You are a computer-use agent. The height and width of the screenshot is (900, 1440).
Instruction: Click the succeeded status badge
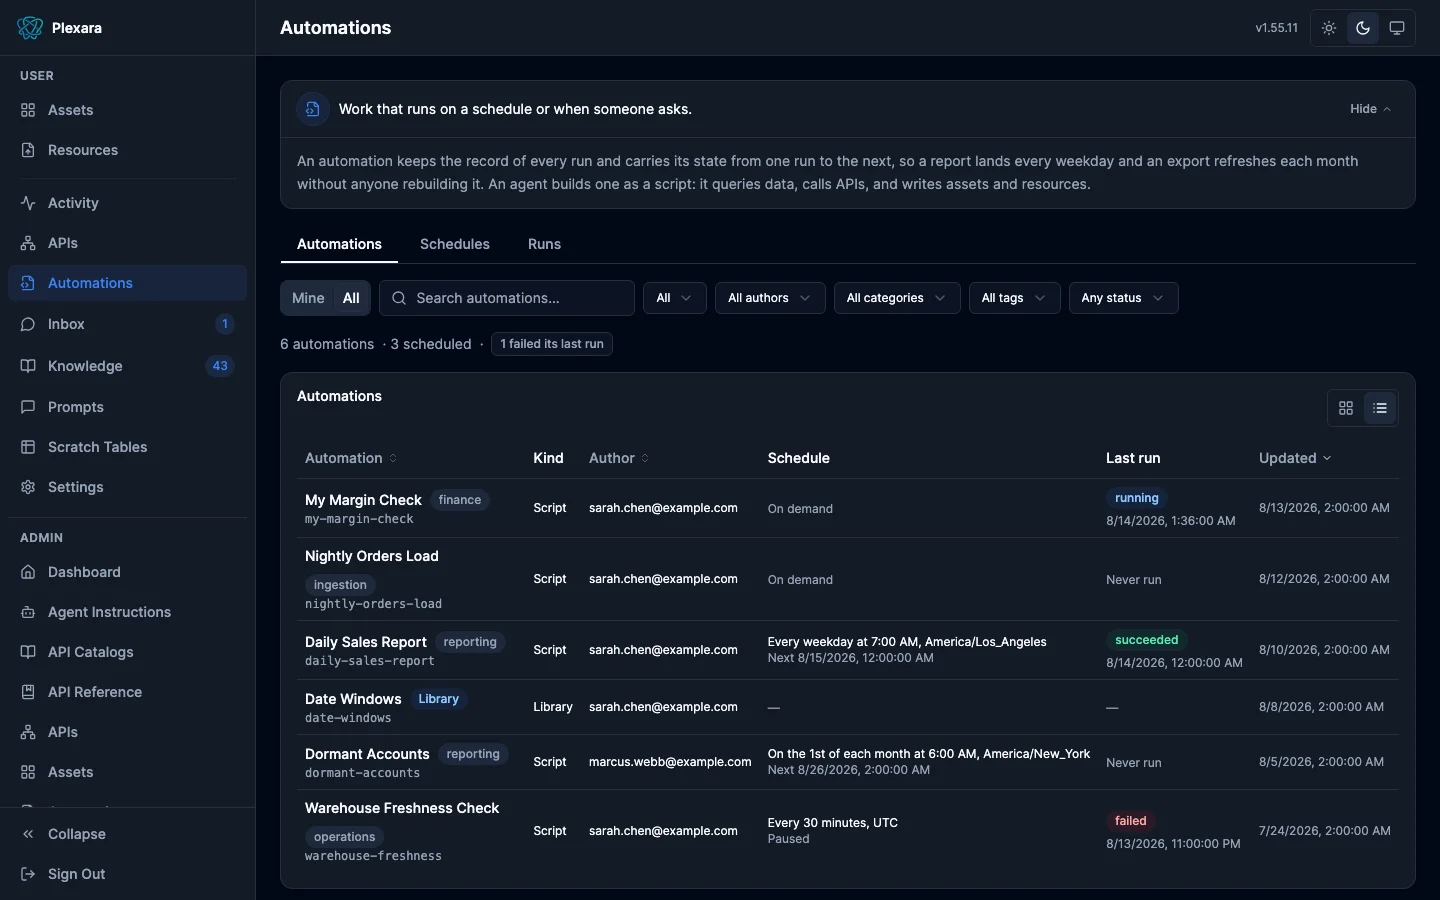click(x=1147, y=640)
